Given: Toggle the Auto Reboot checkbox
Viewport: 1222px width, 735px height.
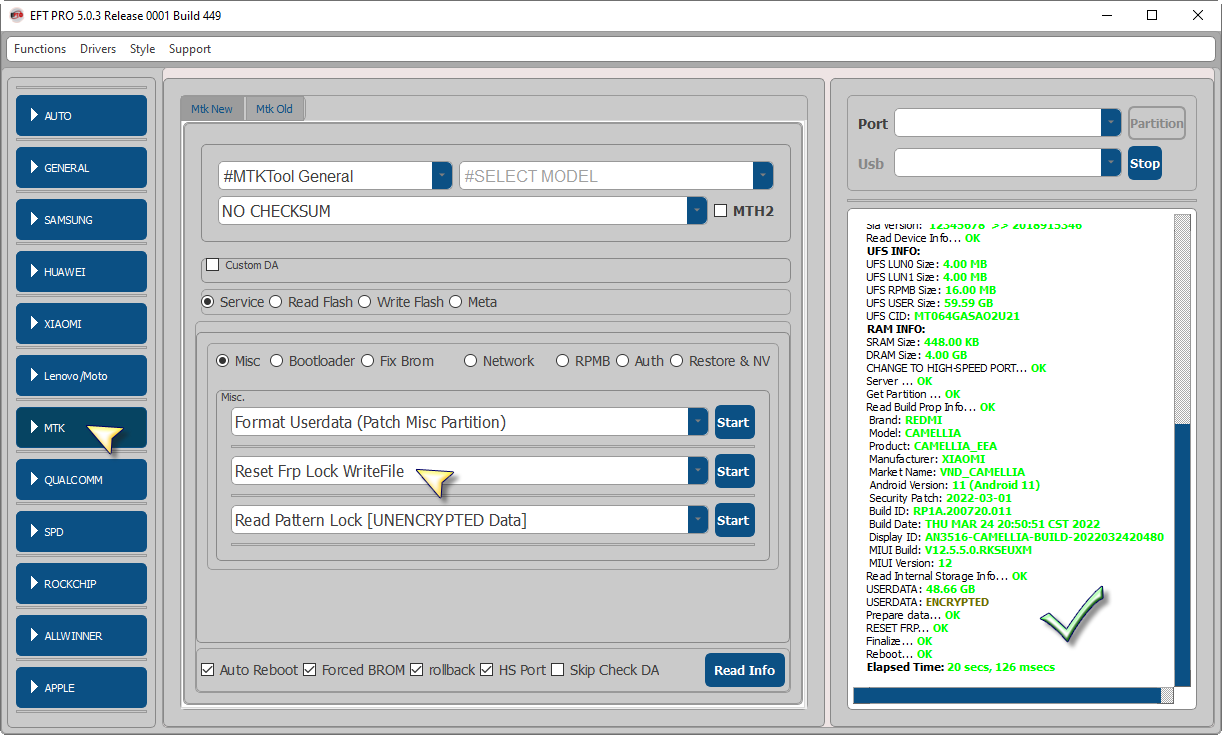Looking at the screenshot, I should coord(207,670).
